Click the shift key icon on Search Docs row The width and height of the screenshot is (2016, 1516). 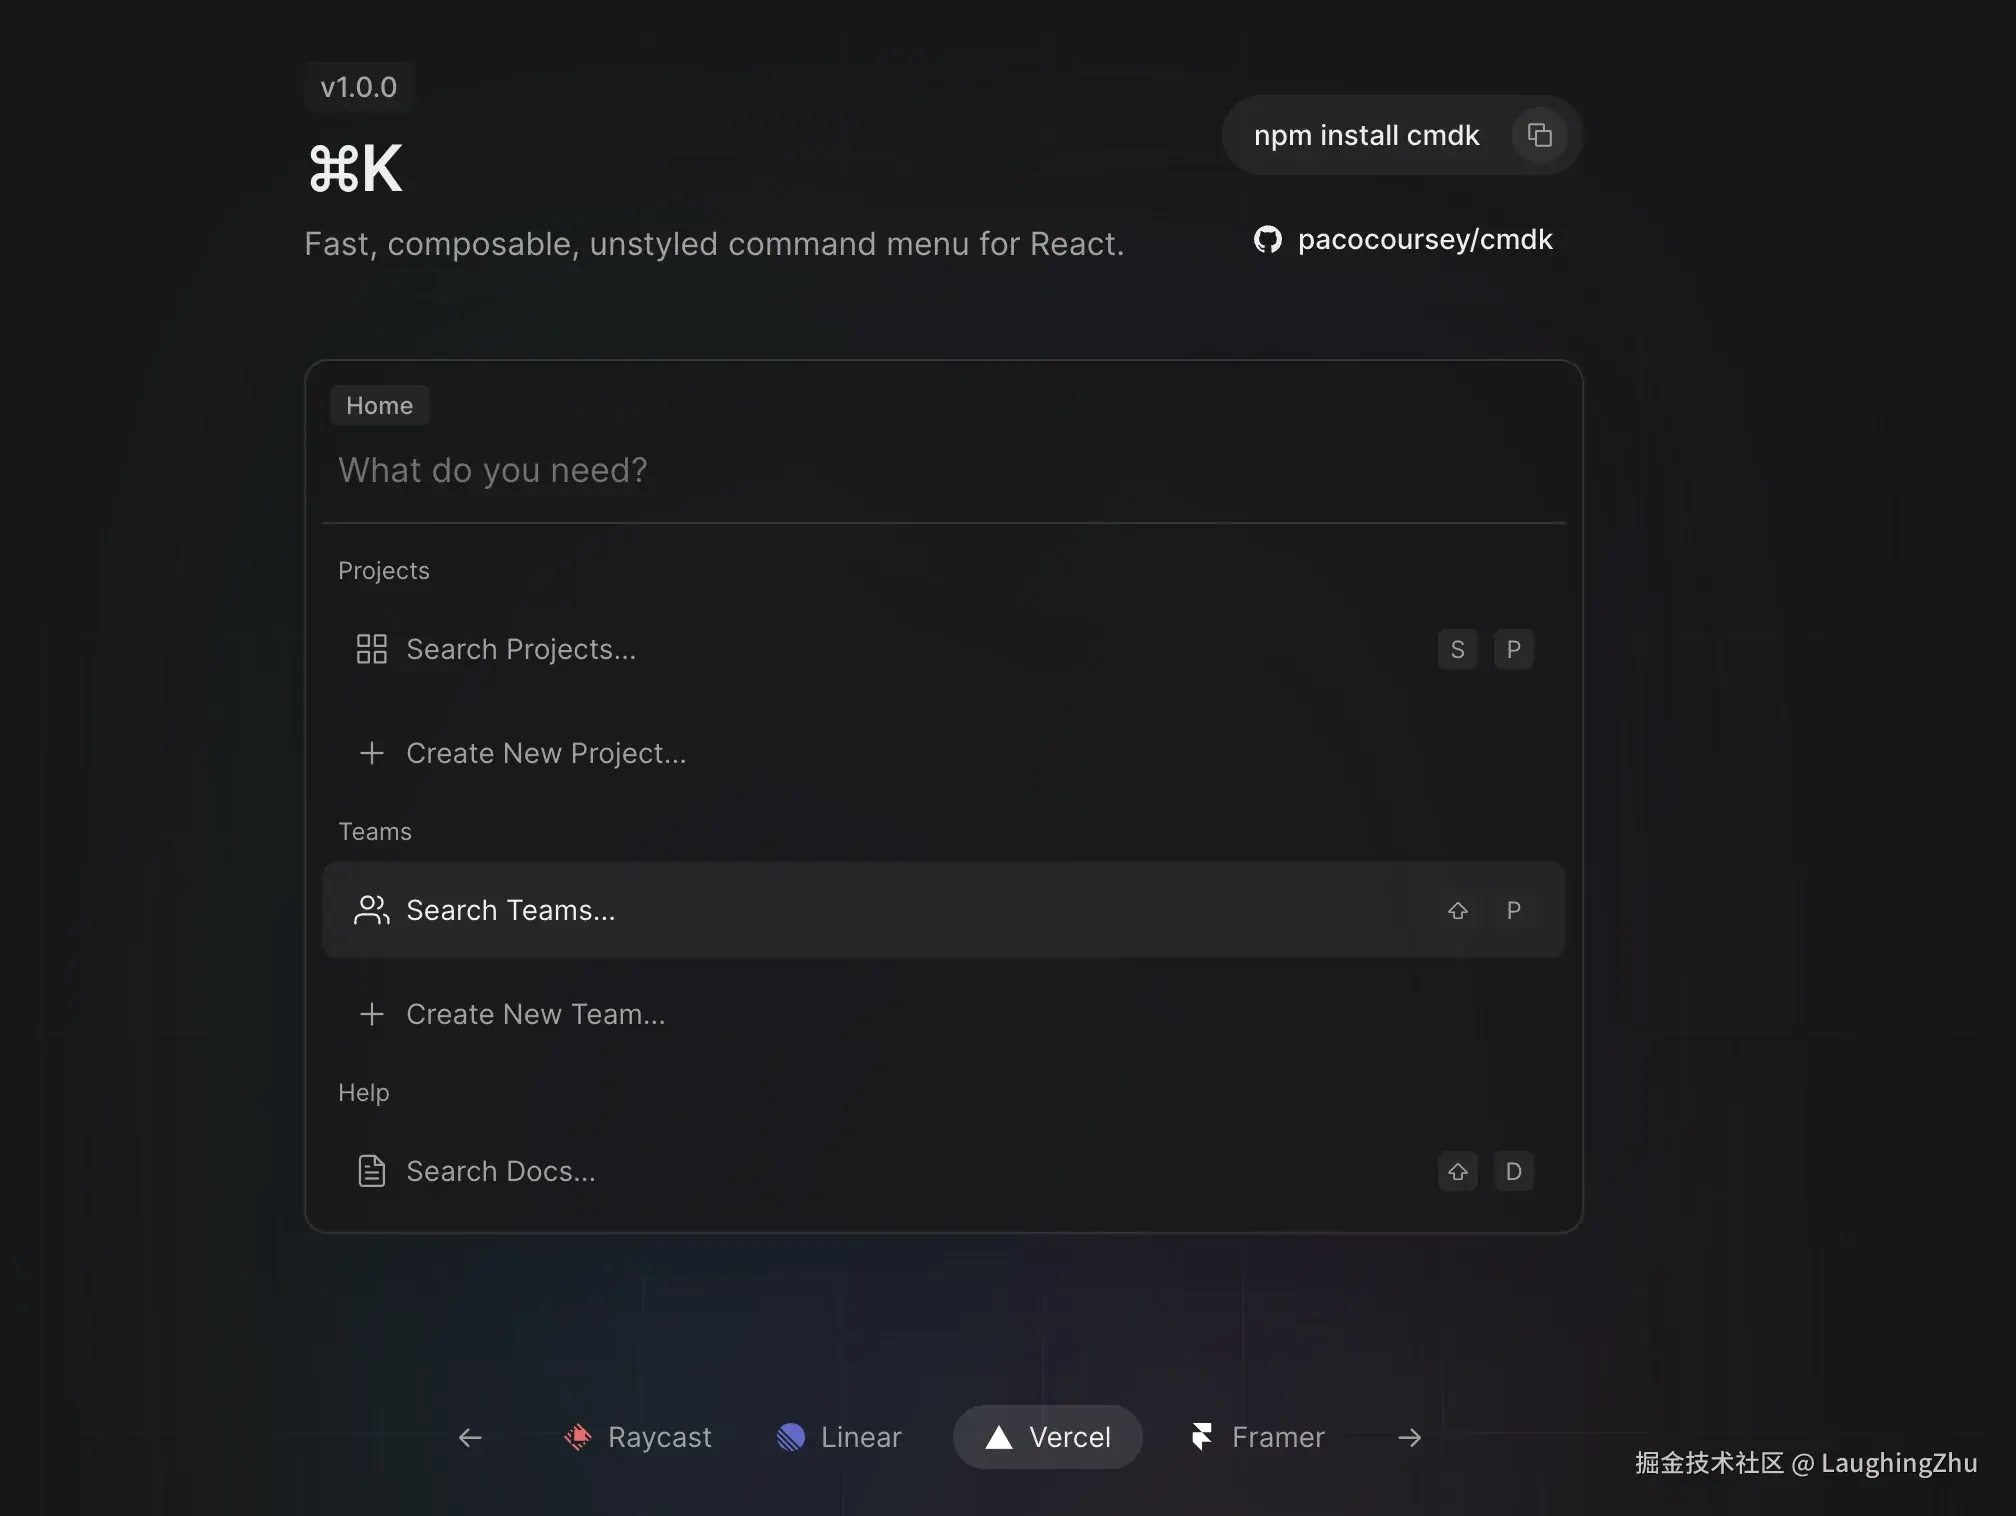tap(1457, 1171)
